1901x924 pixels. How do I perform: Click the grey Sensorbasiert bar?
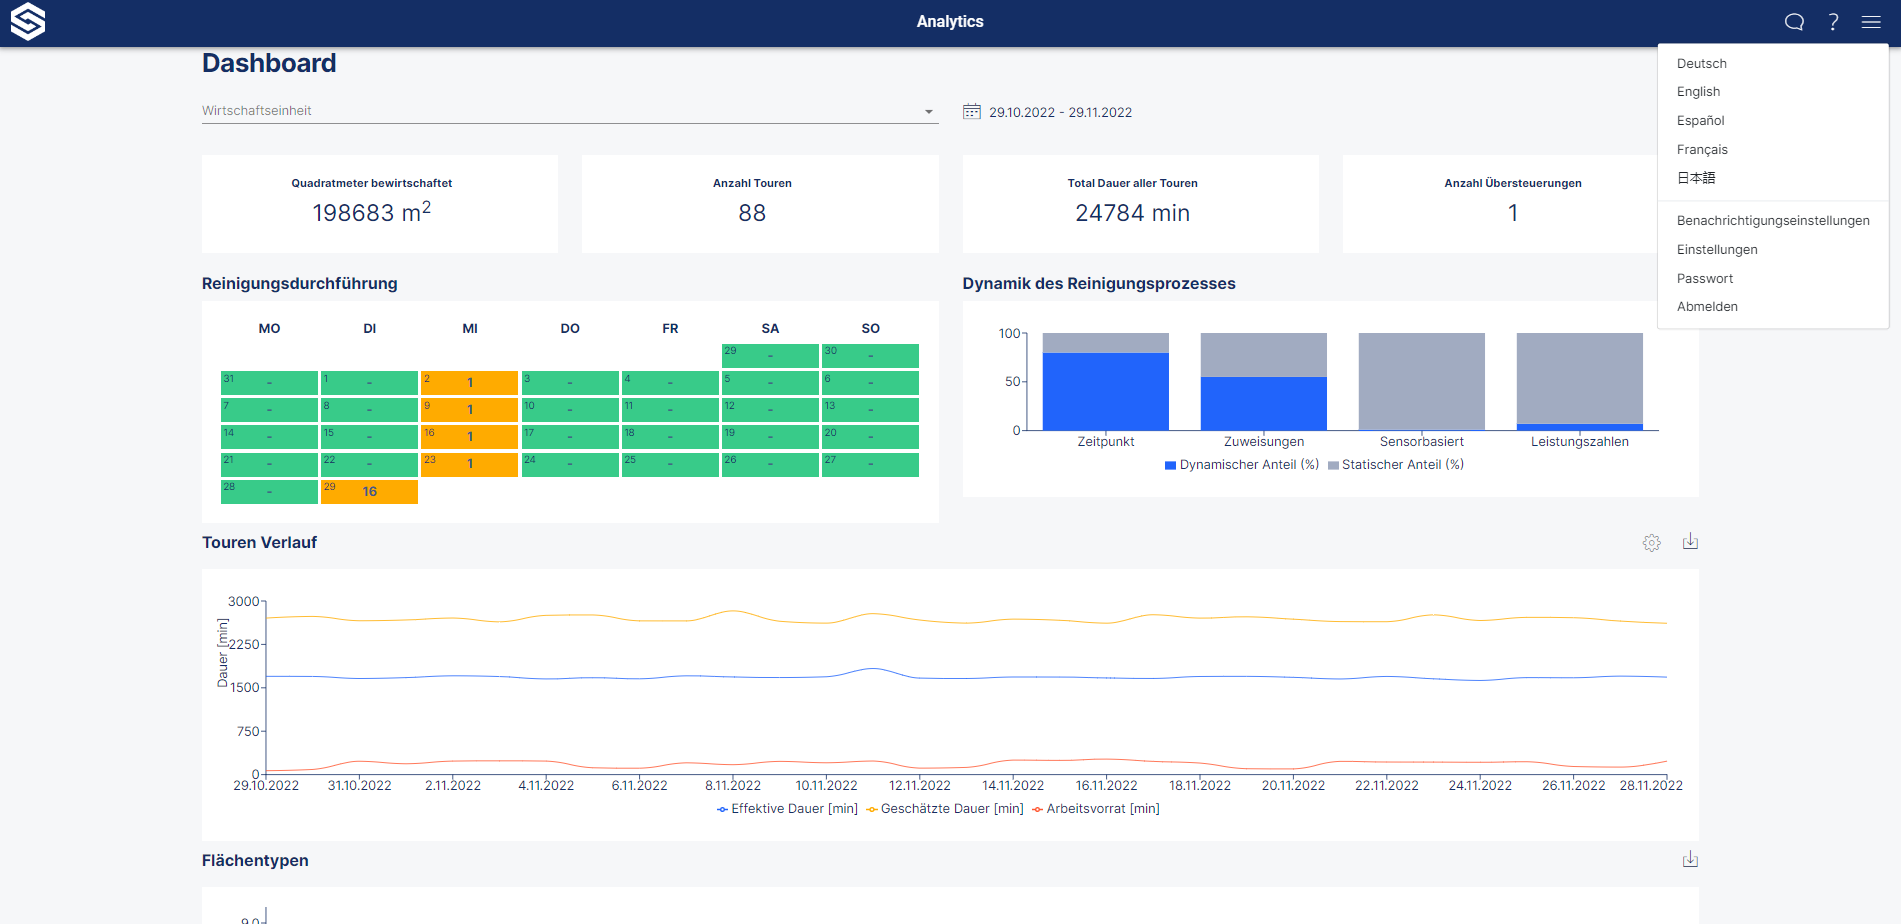click(1422, 381)
